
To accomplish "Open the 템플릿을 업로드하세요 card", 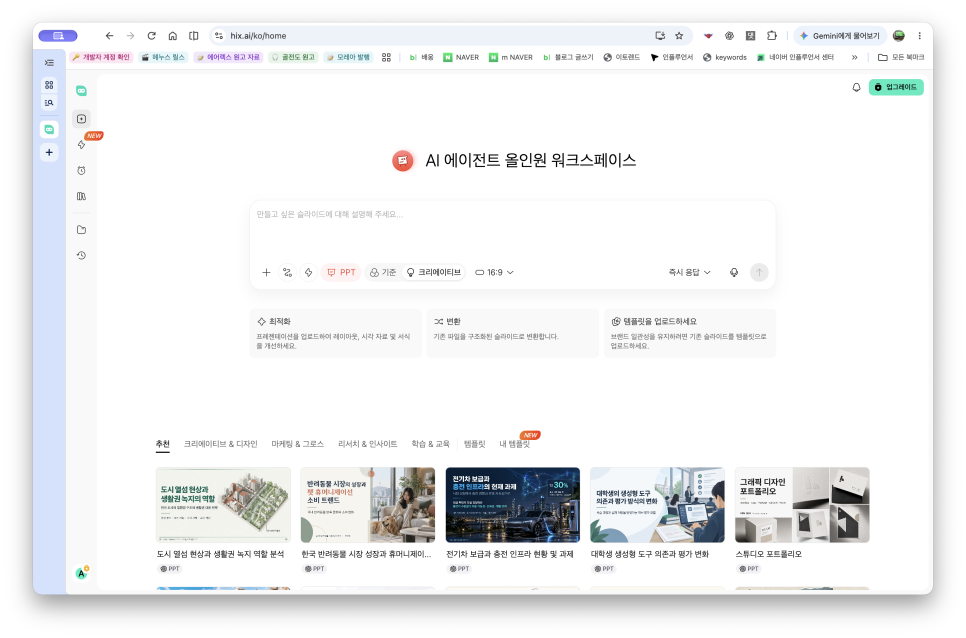I will pos(690,333).
